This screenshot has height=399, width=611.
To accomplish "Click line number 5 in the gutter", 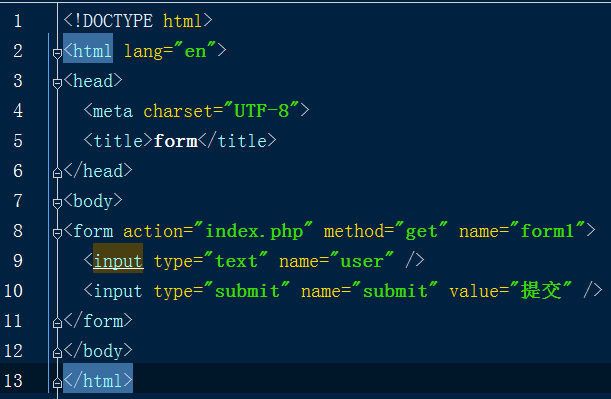I will 18,141.
